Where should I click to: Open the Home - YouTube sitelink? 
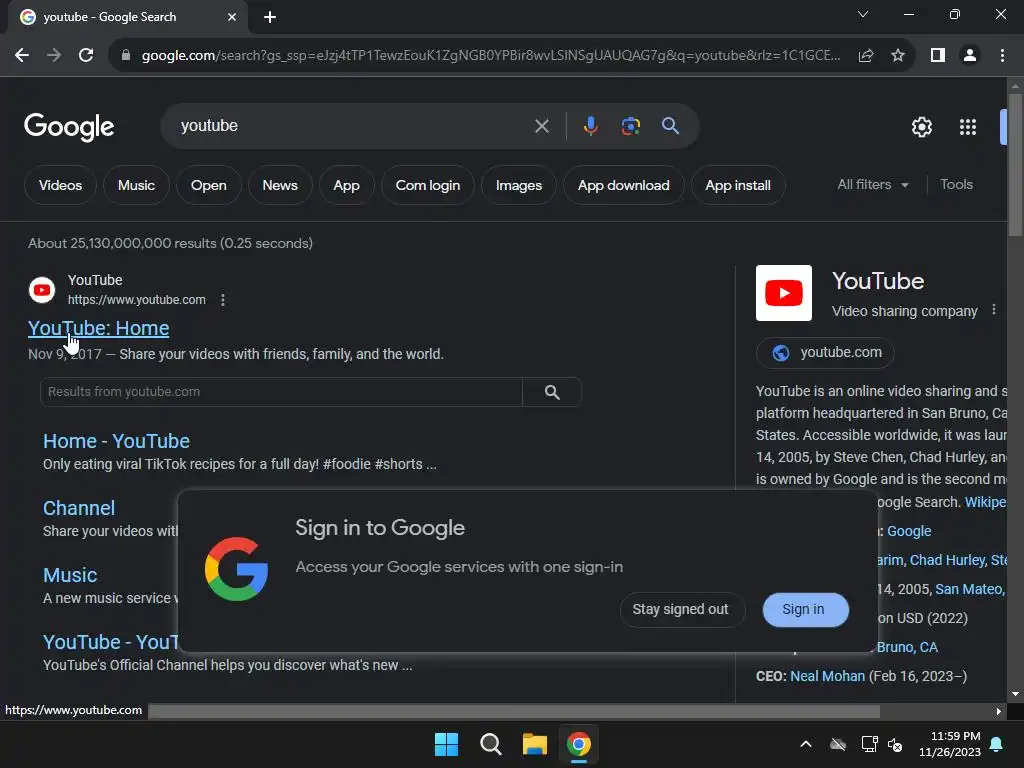(x=116, y=441)
